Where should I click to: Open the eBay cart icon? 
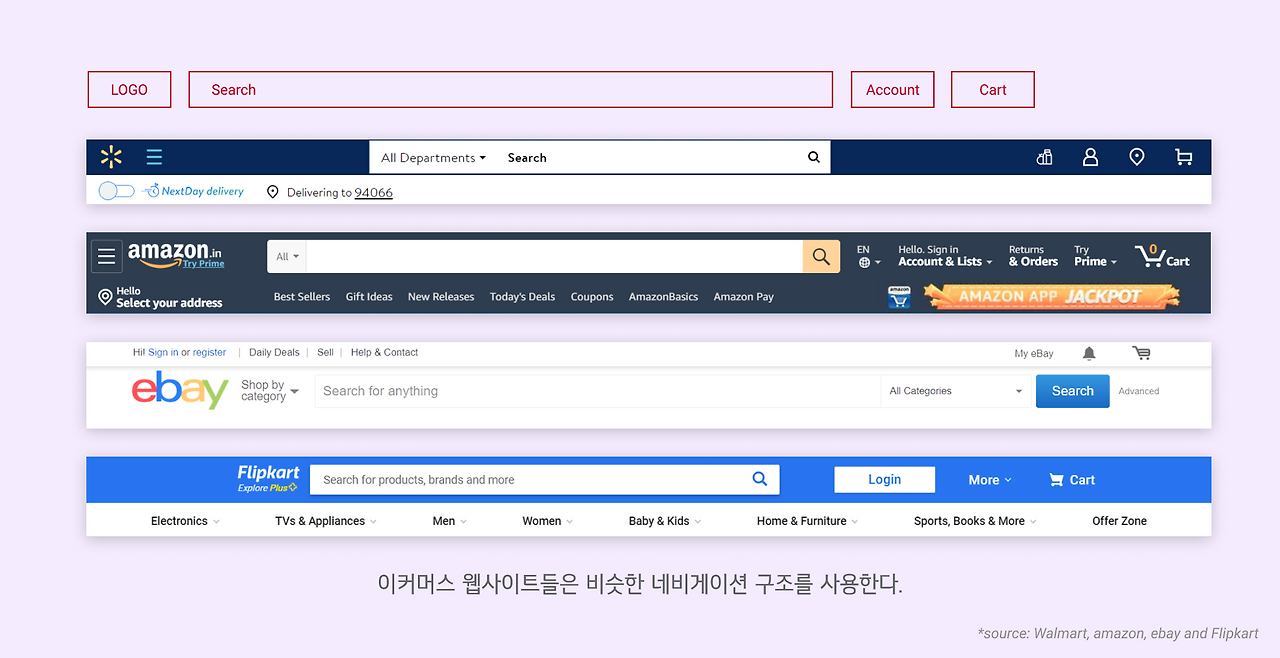[1141, 353]
